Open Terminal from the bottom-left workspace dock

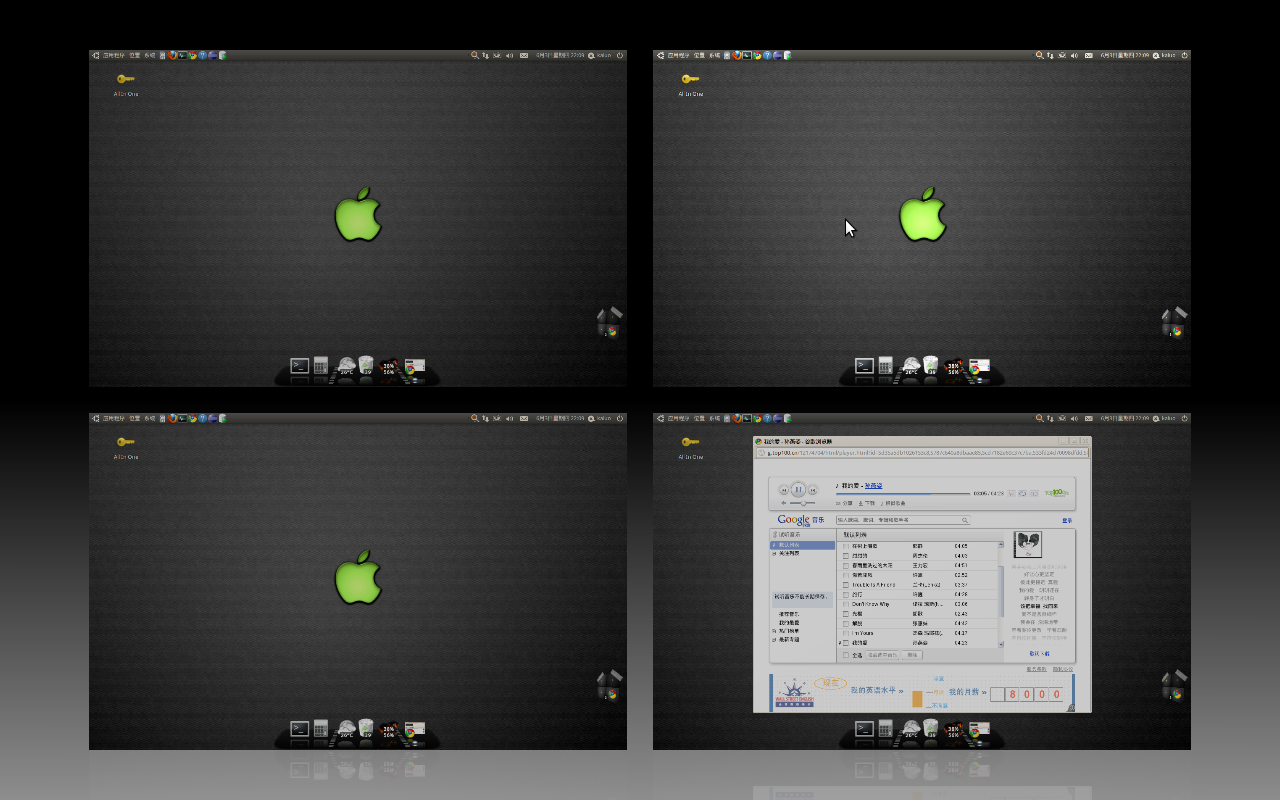[299, 729]
